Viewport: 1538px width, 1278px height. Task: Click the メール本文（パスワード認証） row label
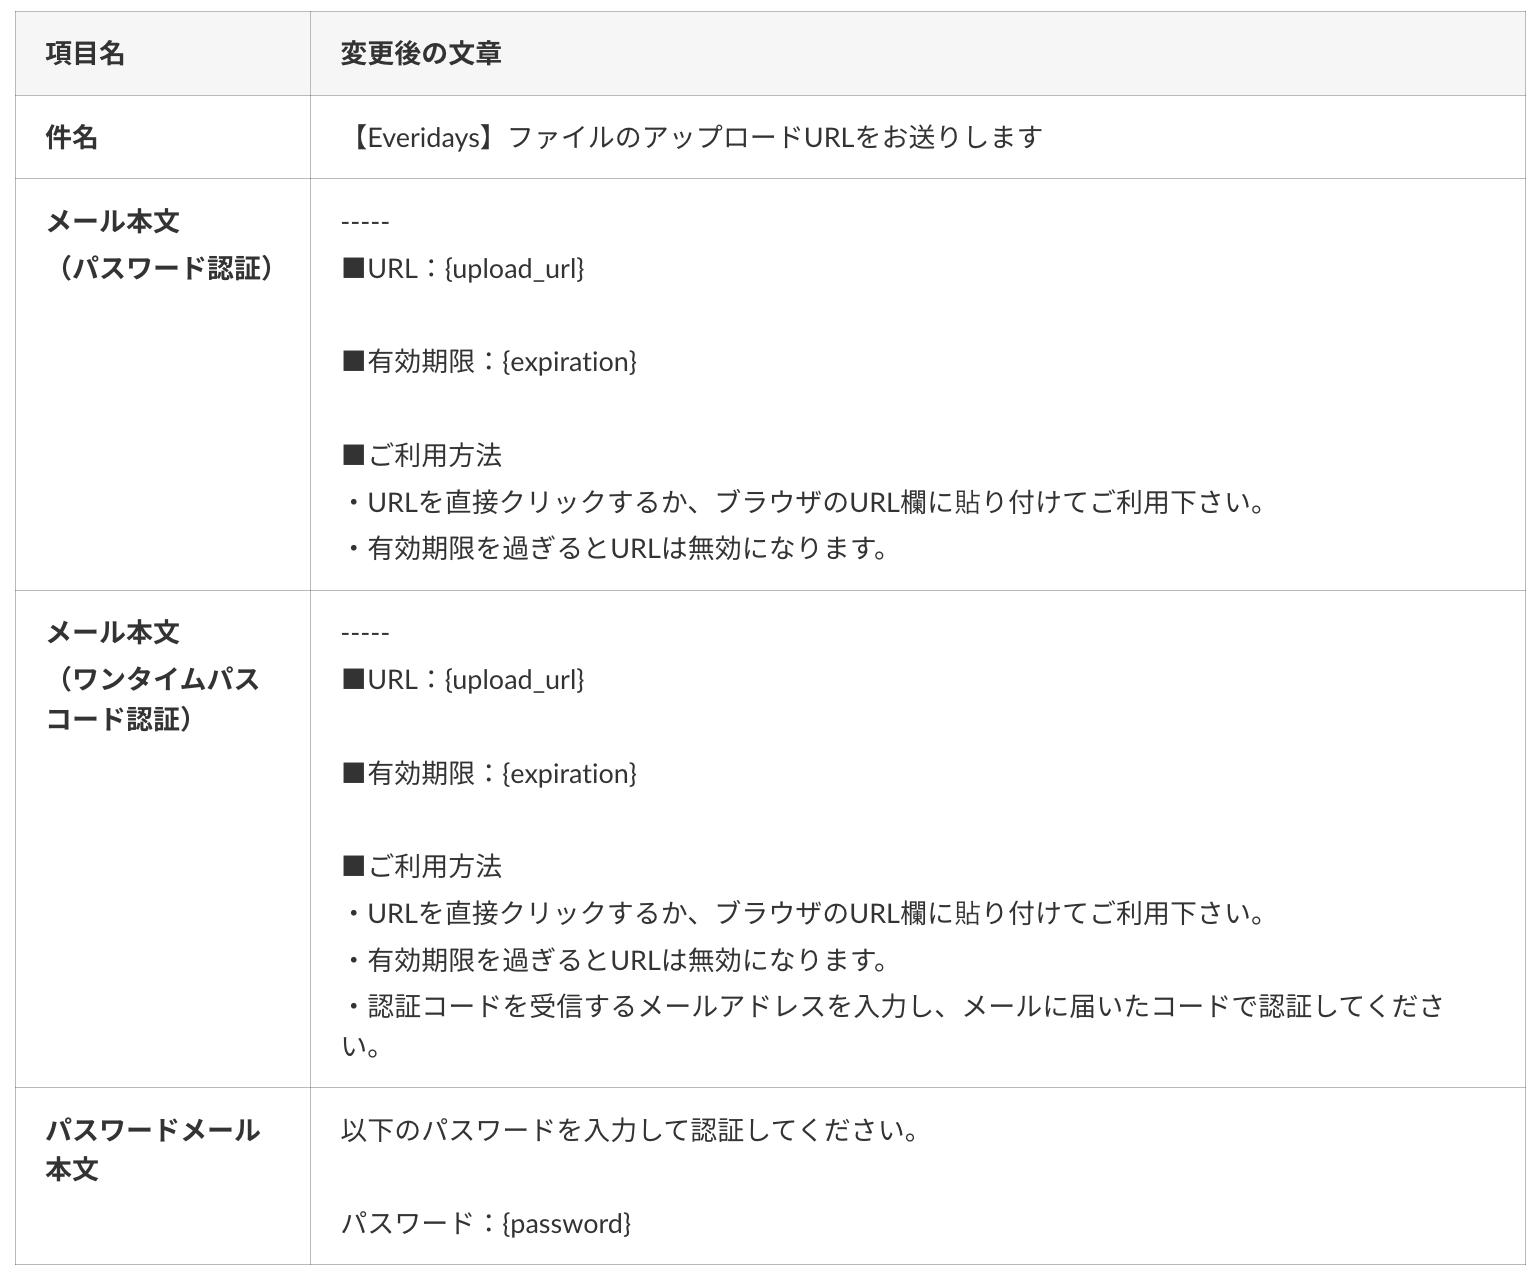click(x=160, y=245)
